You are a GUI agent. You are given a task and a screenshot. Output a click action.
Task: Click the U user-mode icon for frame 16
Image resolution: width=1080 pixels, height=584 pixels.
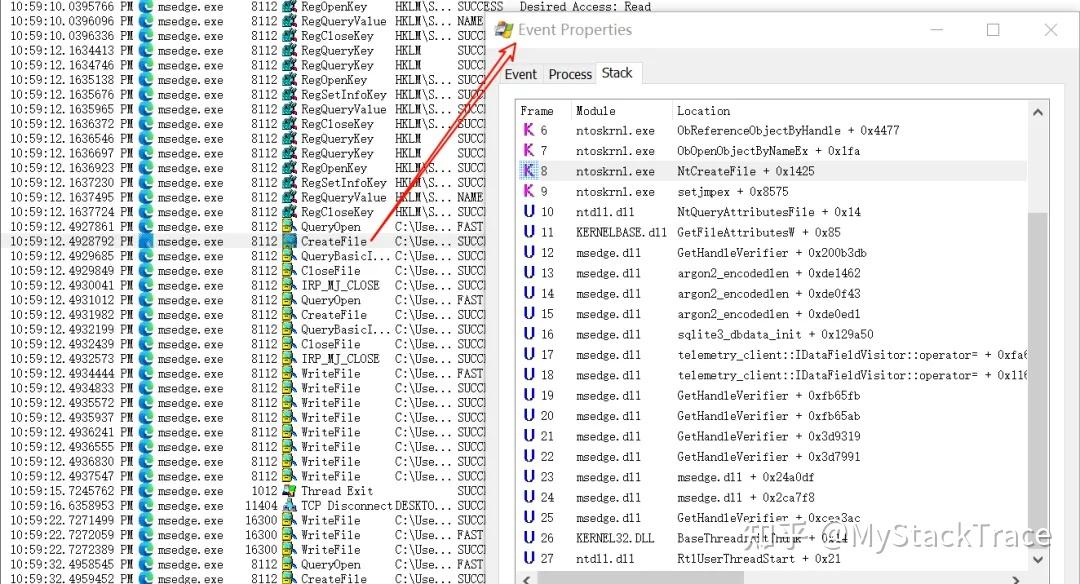[x=529, y=334]
